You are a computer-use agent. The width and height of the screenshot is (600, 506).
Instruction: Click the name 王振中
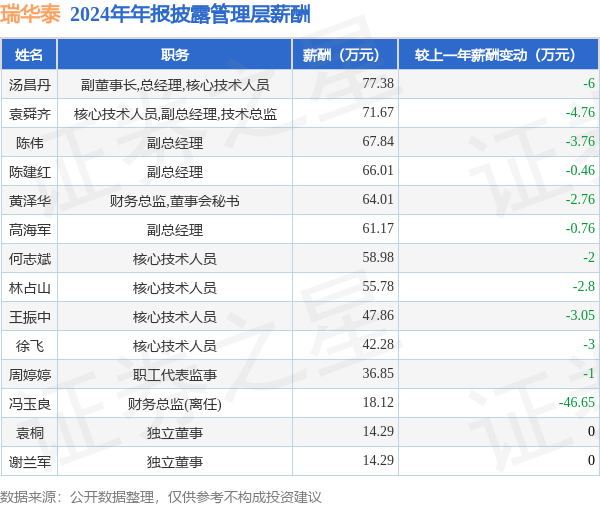point(30,317)
